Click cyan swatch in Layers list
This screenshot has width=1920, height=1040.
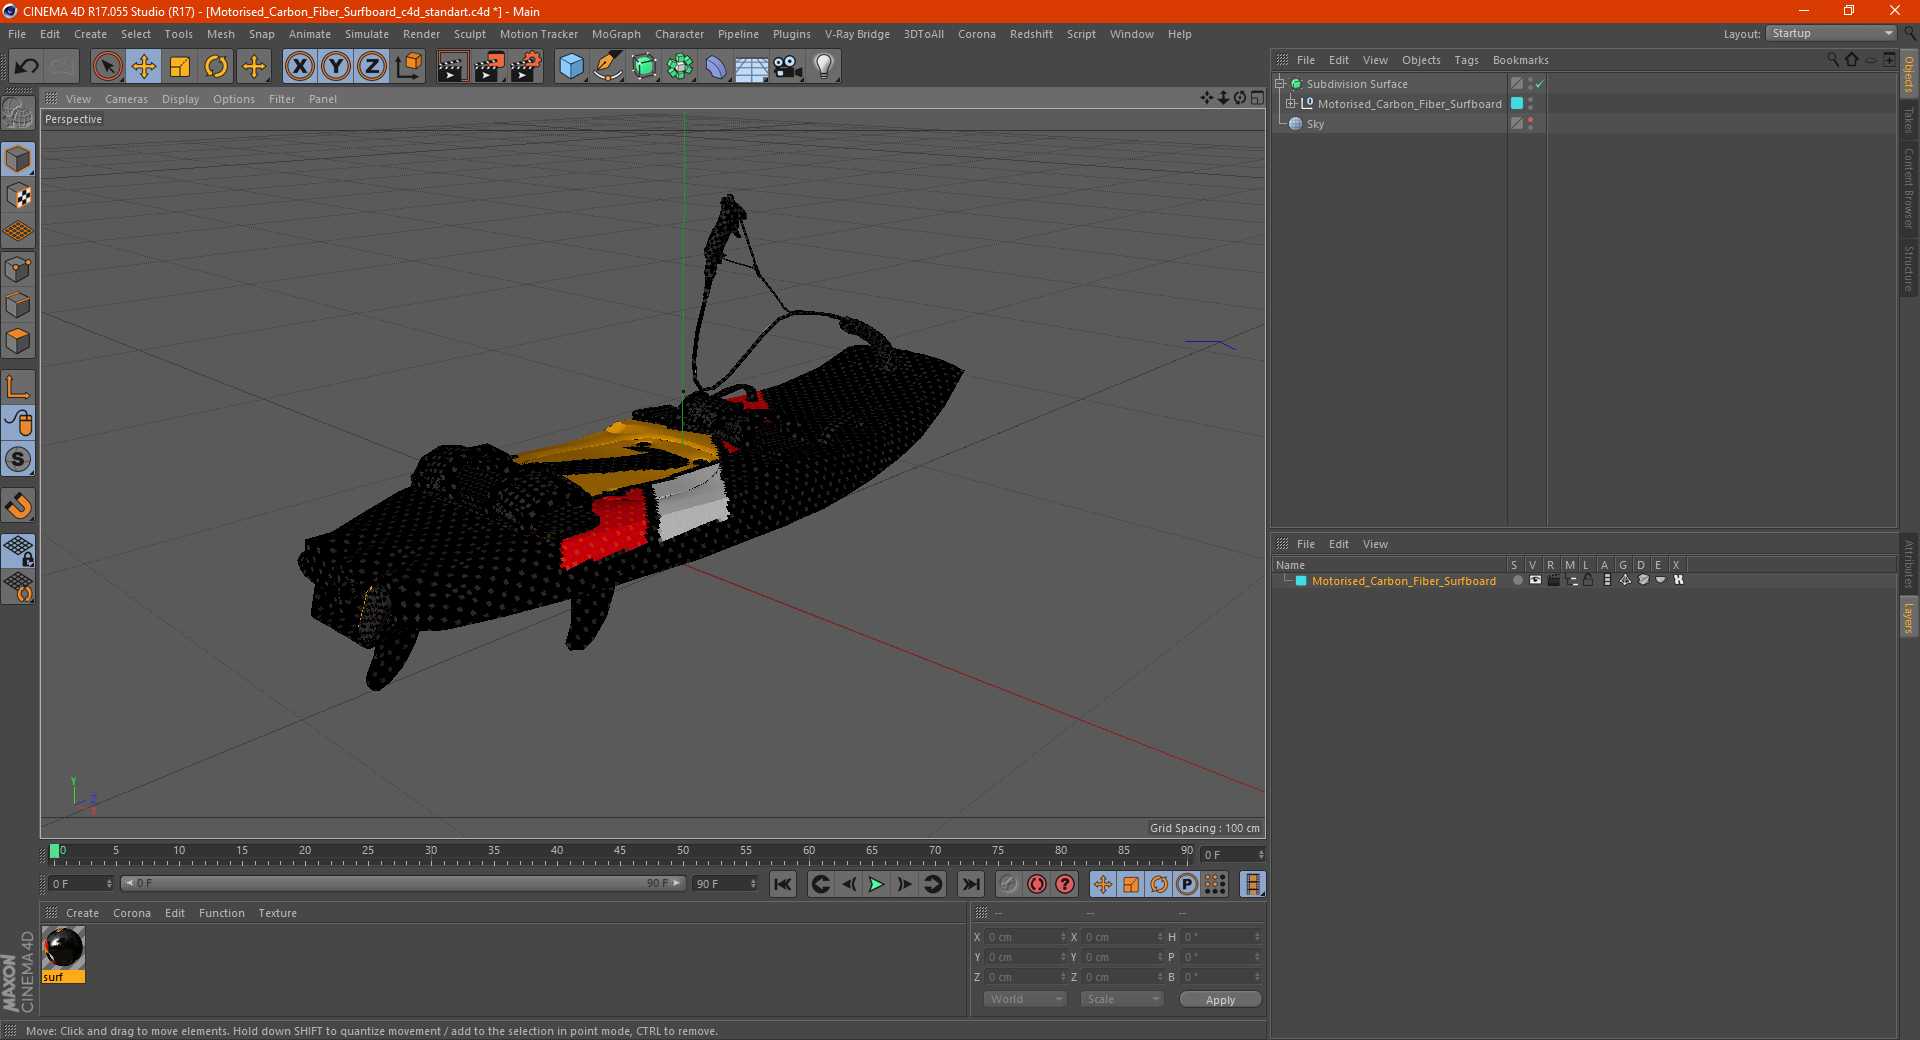1301,581
